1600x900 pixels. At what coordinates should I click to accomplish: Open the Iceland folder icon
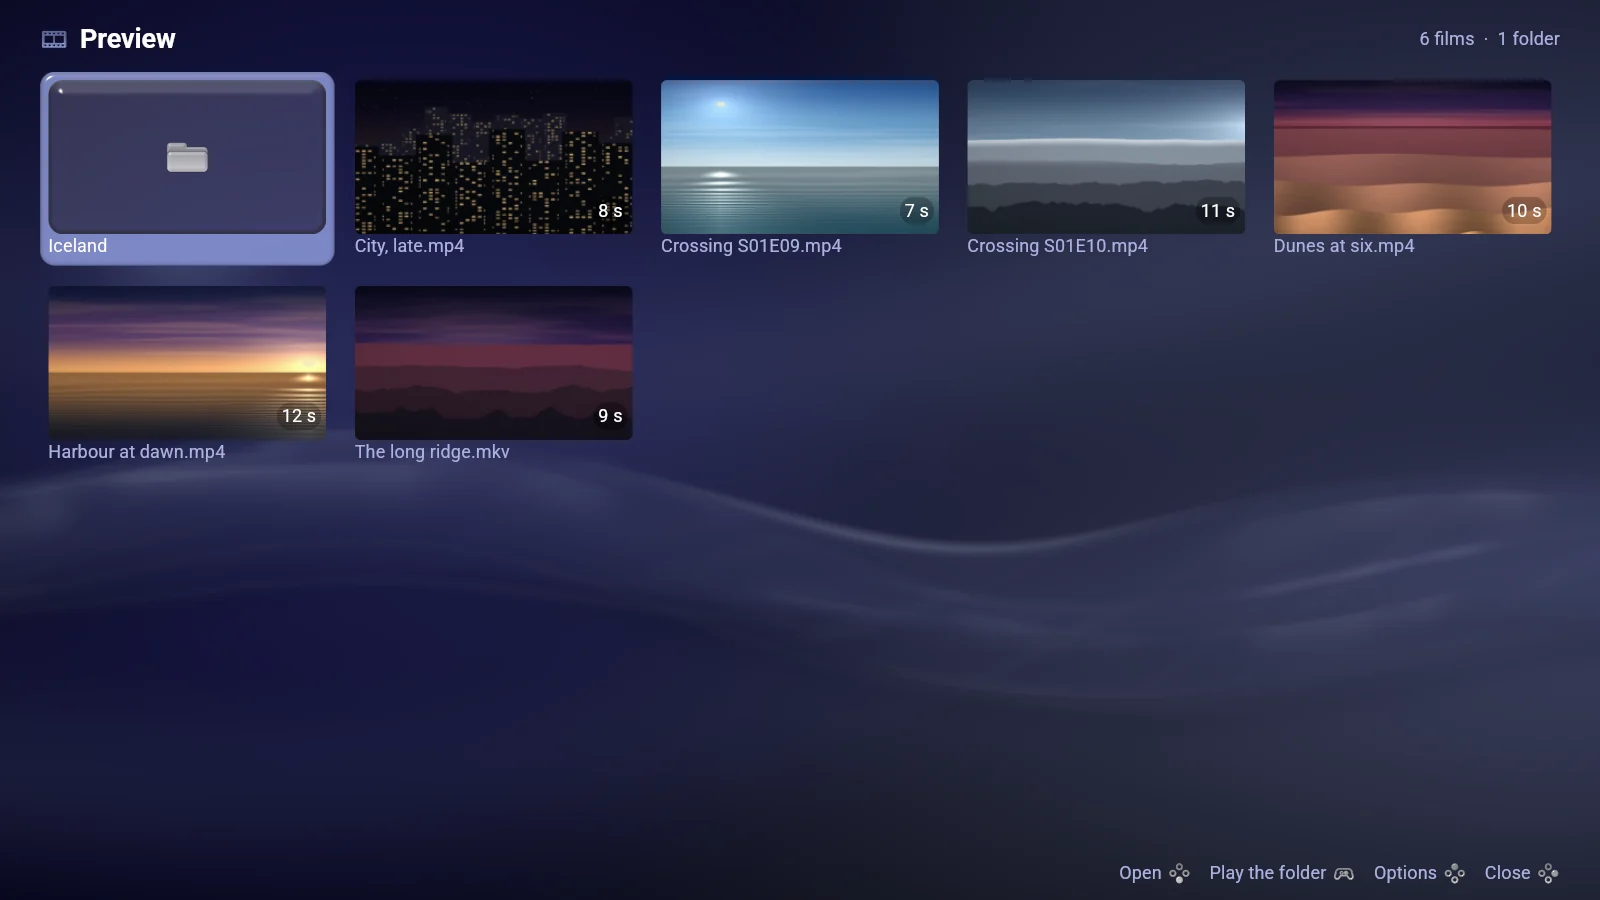(x=187, y=157)
